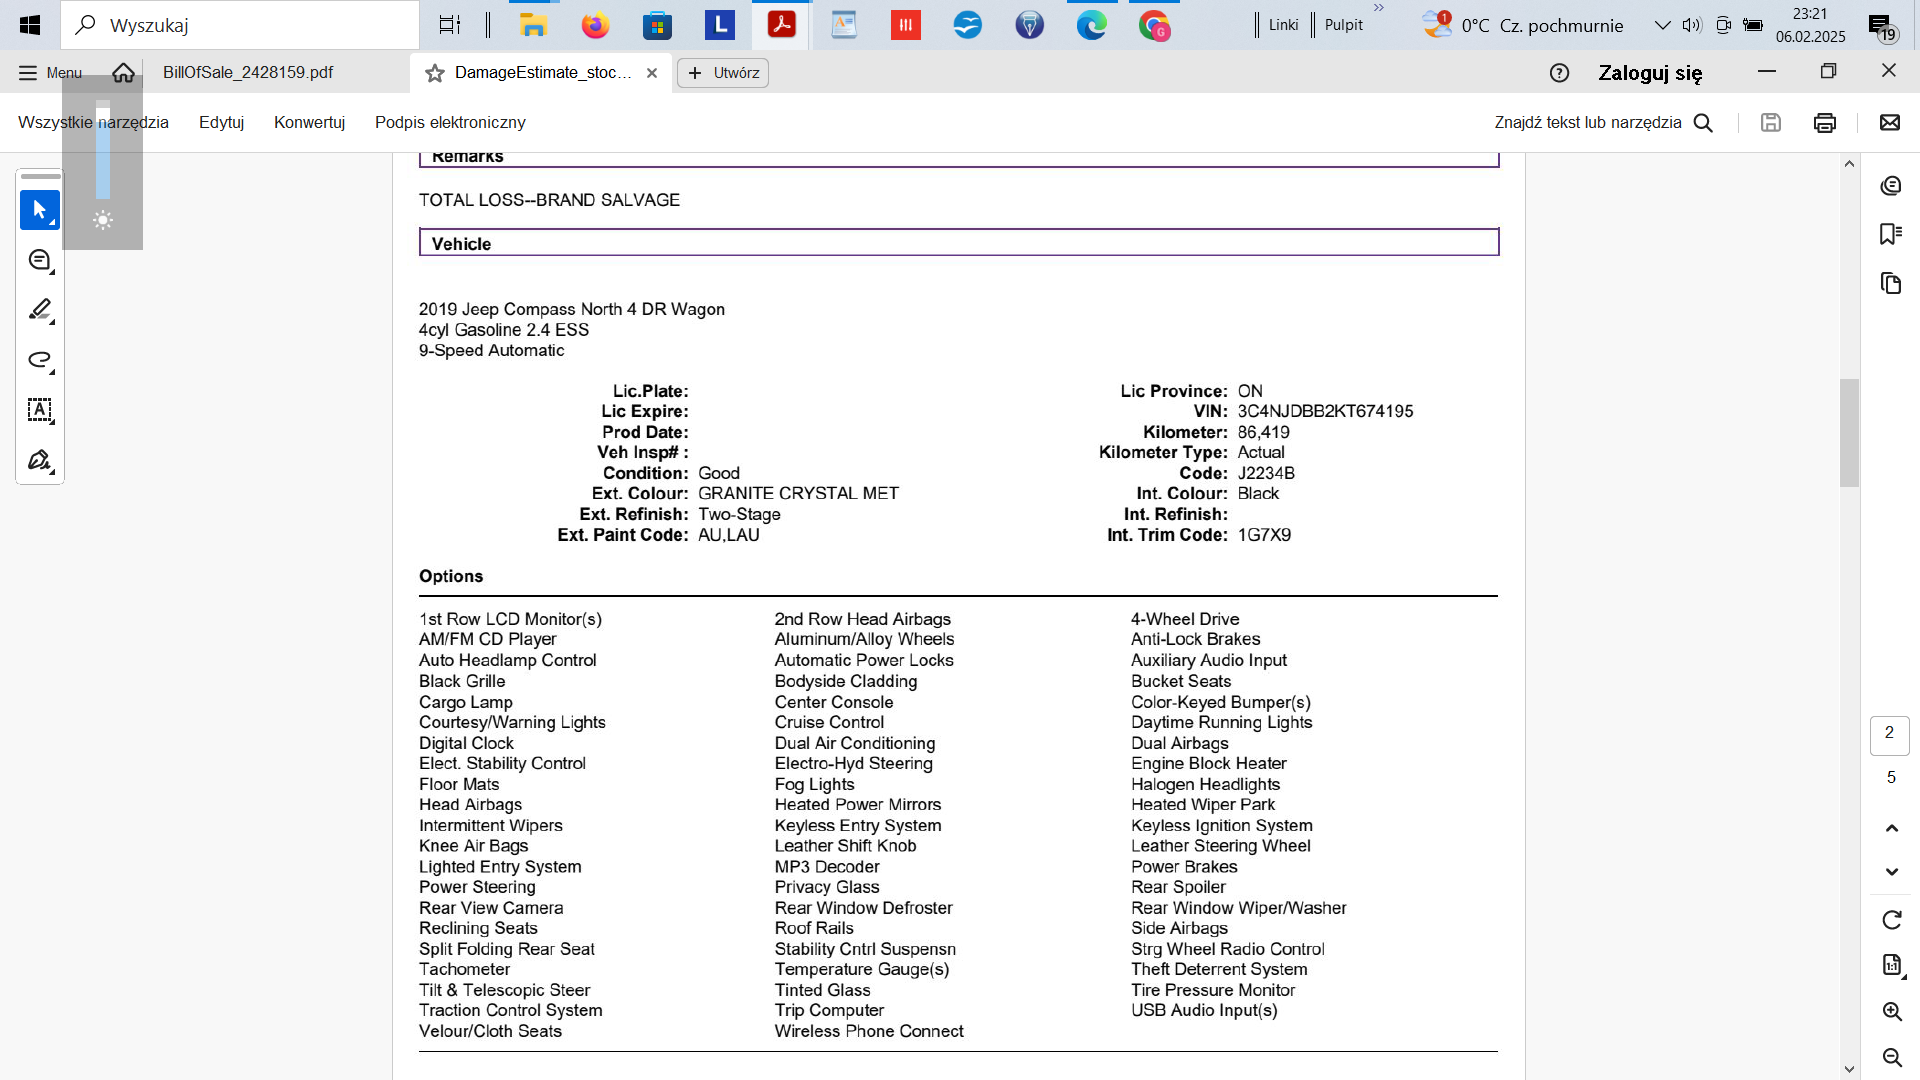1920x1080 pixels.
Task: Pick the freehand draw tool
Action: (x=40, y=360)
